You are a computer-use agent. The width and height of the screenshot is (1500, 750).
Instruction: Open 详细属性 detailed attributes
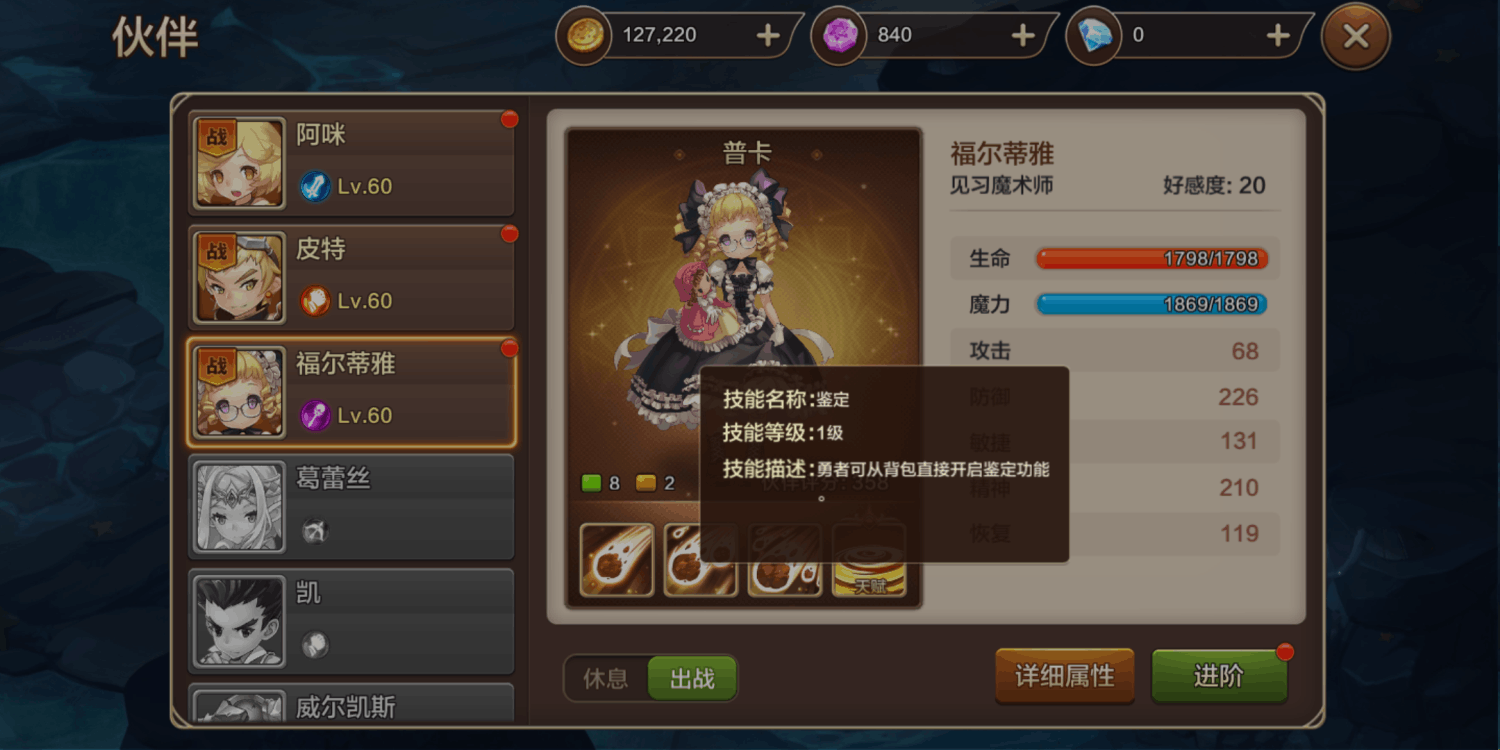point(1065,676)
